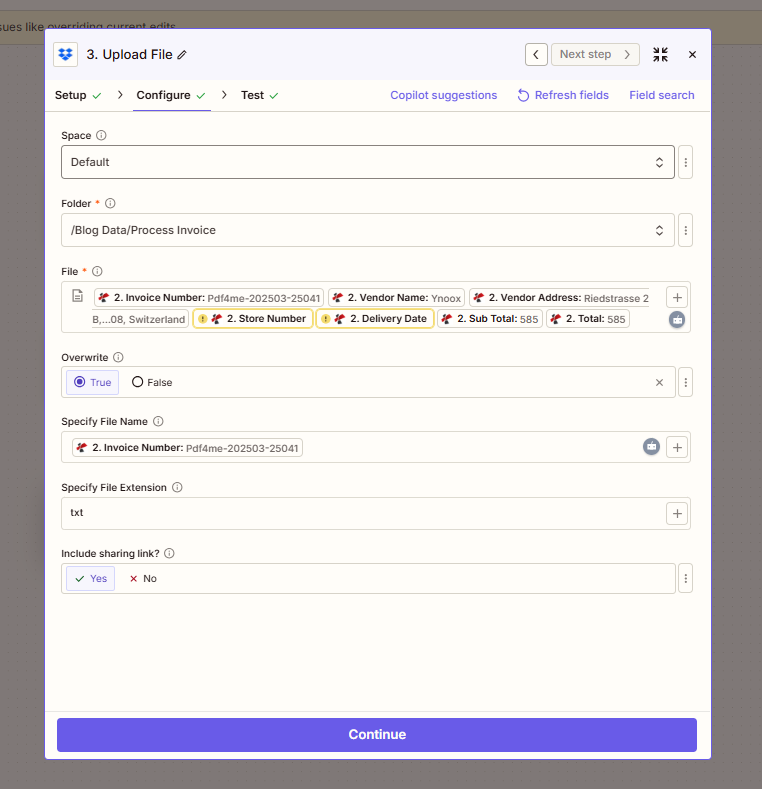The height and width of the screenshot is (789, 762).
Task: Choose Yes for Include sharing link
Action: pos(91,579)
